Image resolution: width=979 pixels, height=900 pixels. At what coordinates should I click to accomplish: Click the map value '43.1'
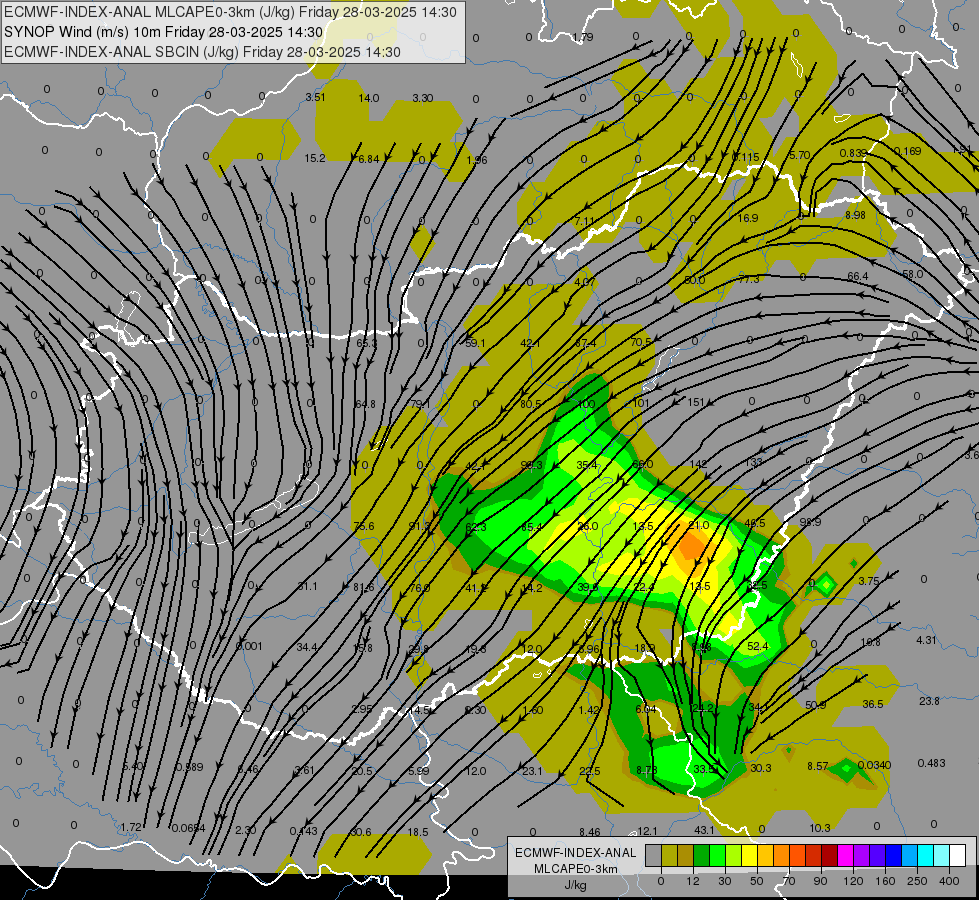[704, 830]
